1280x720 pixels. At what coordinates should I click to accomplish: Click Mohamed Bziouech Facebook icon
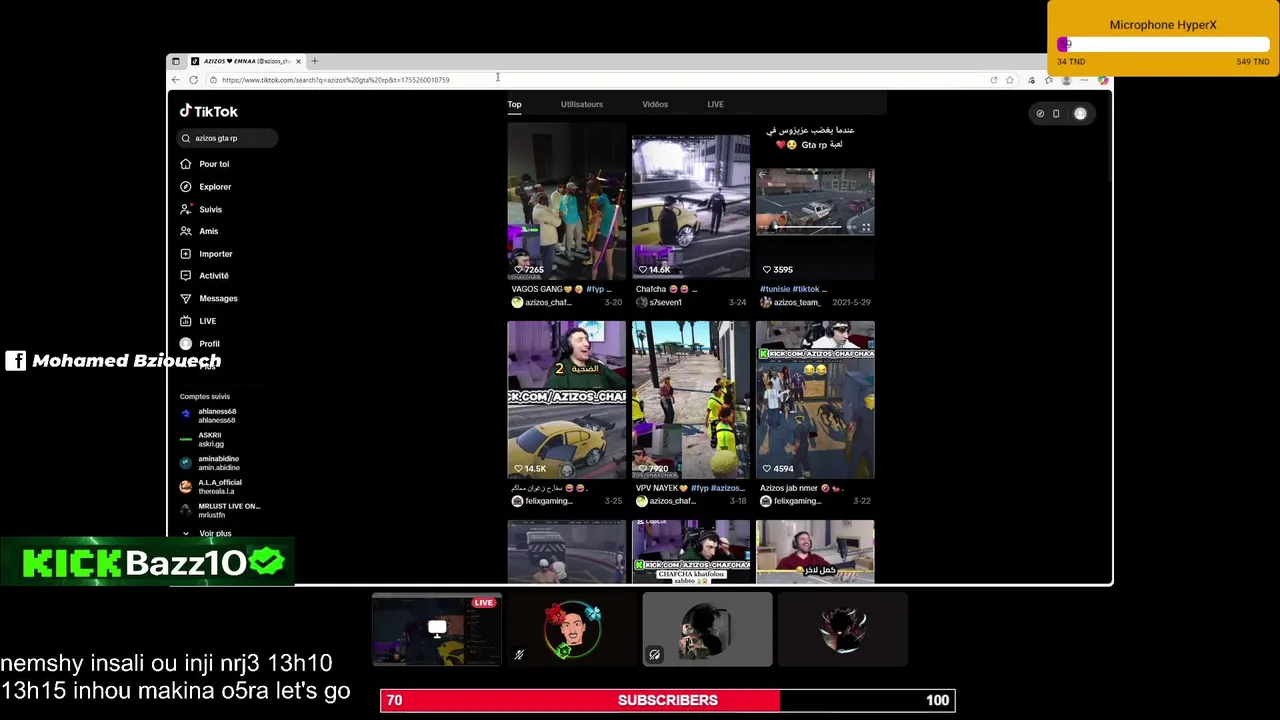15,361
